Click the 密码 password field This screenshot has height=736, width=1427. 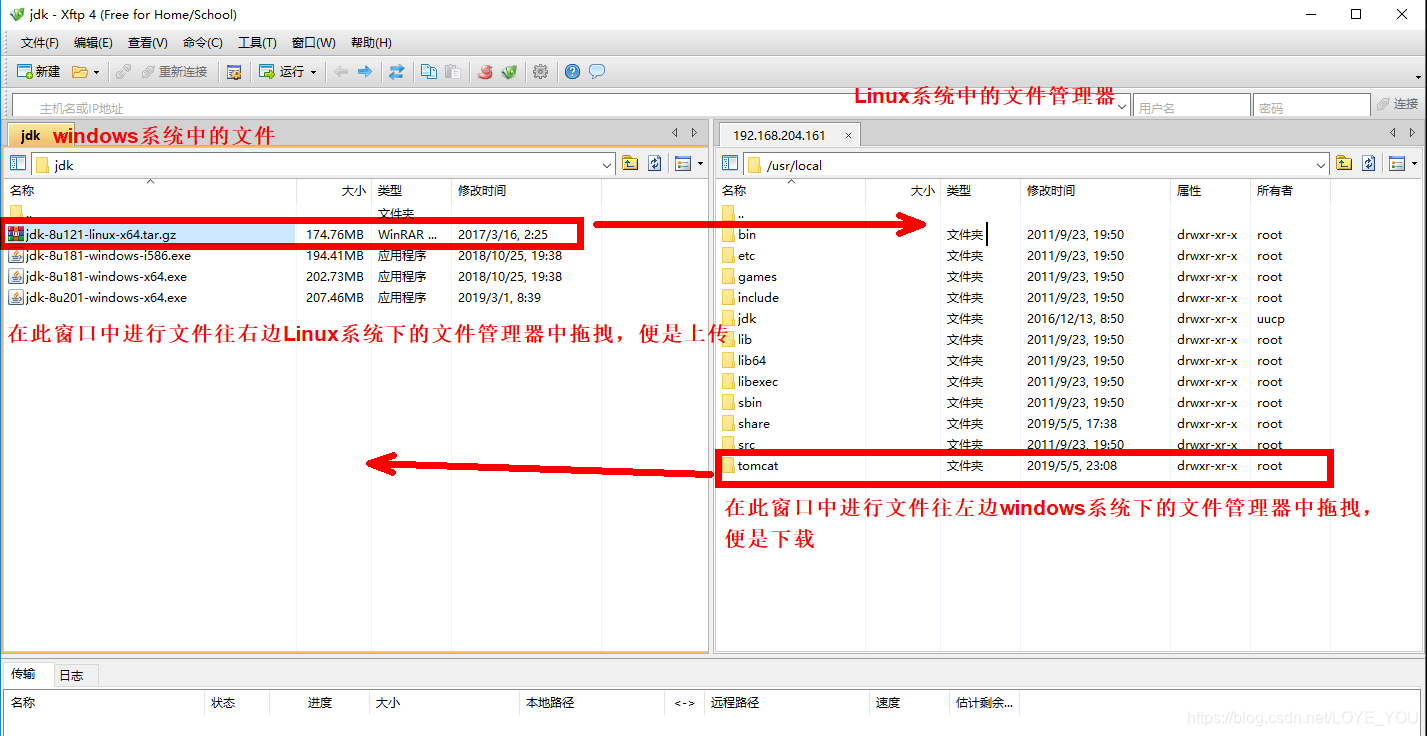tap(1312, 106)
